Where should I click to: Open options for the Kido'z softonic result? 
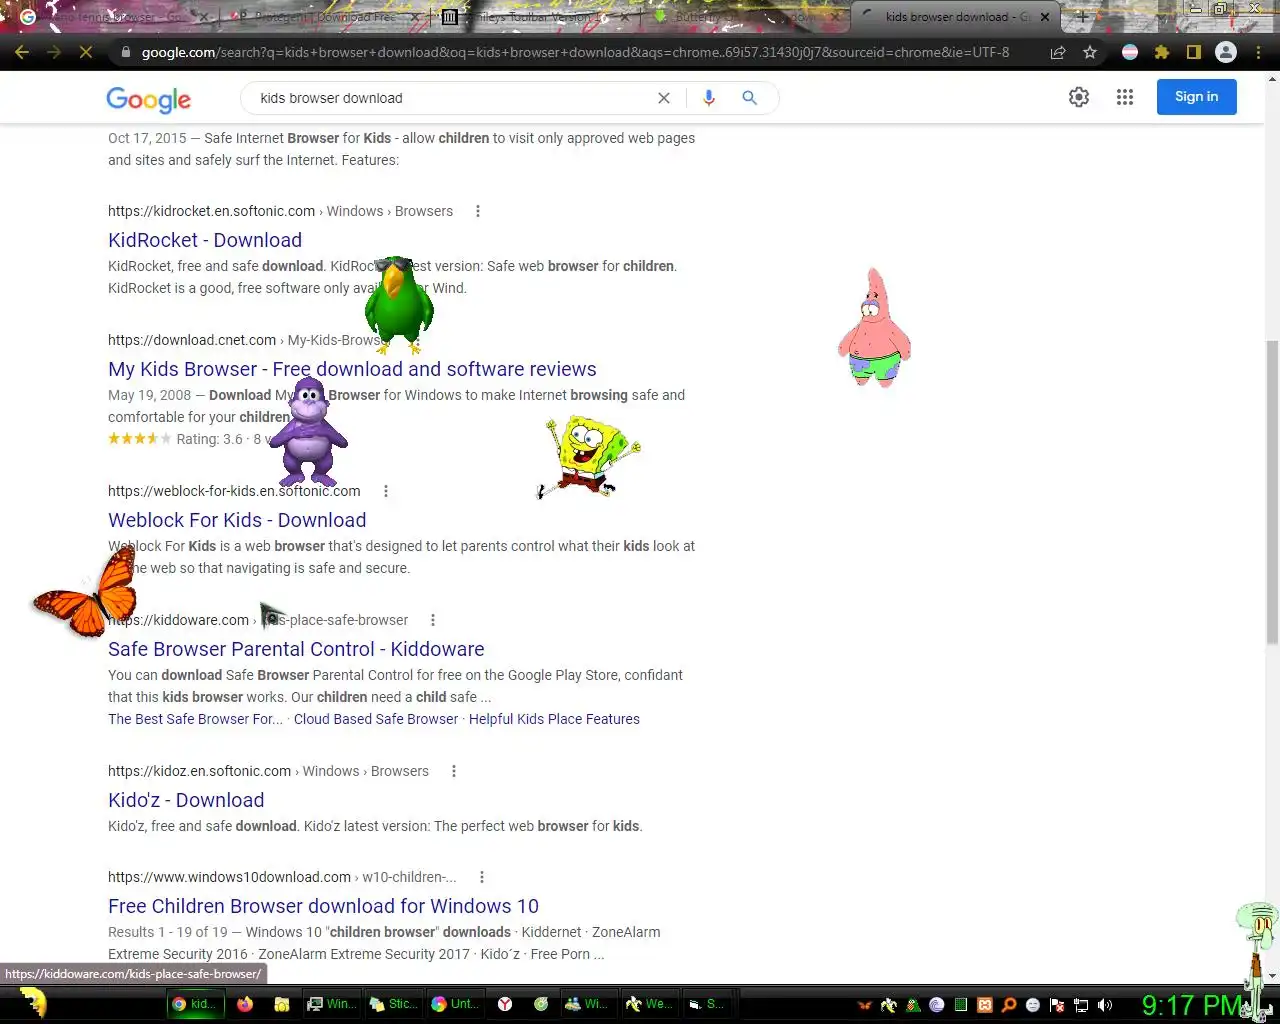(454, 771)
